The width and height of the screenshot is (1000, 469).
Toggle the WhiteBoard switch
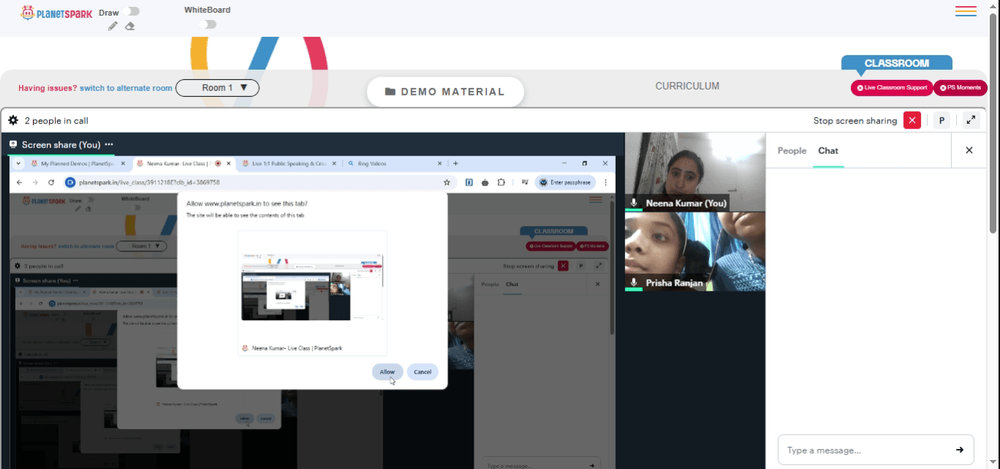(x=207, y=24)
